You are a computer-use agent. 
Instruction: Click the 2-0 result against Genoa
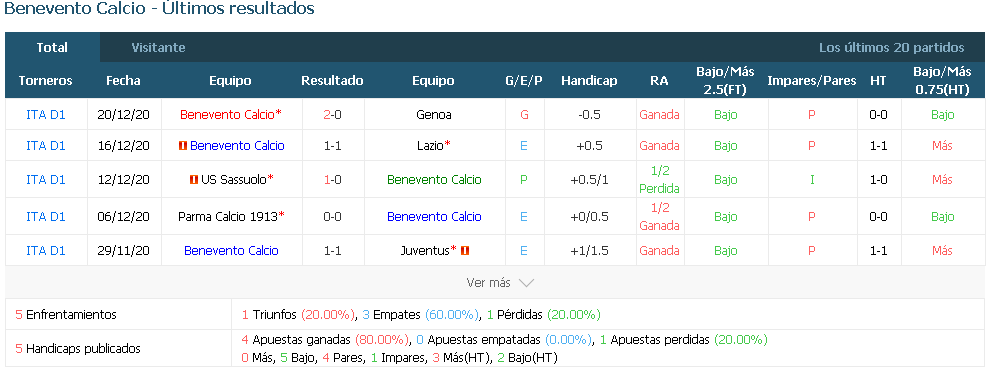(332, 114)
